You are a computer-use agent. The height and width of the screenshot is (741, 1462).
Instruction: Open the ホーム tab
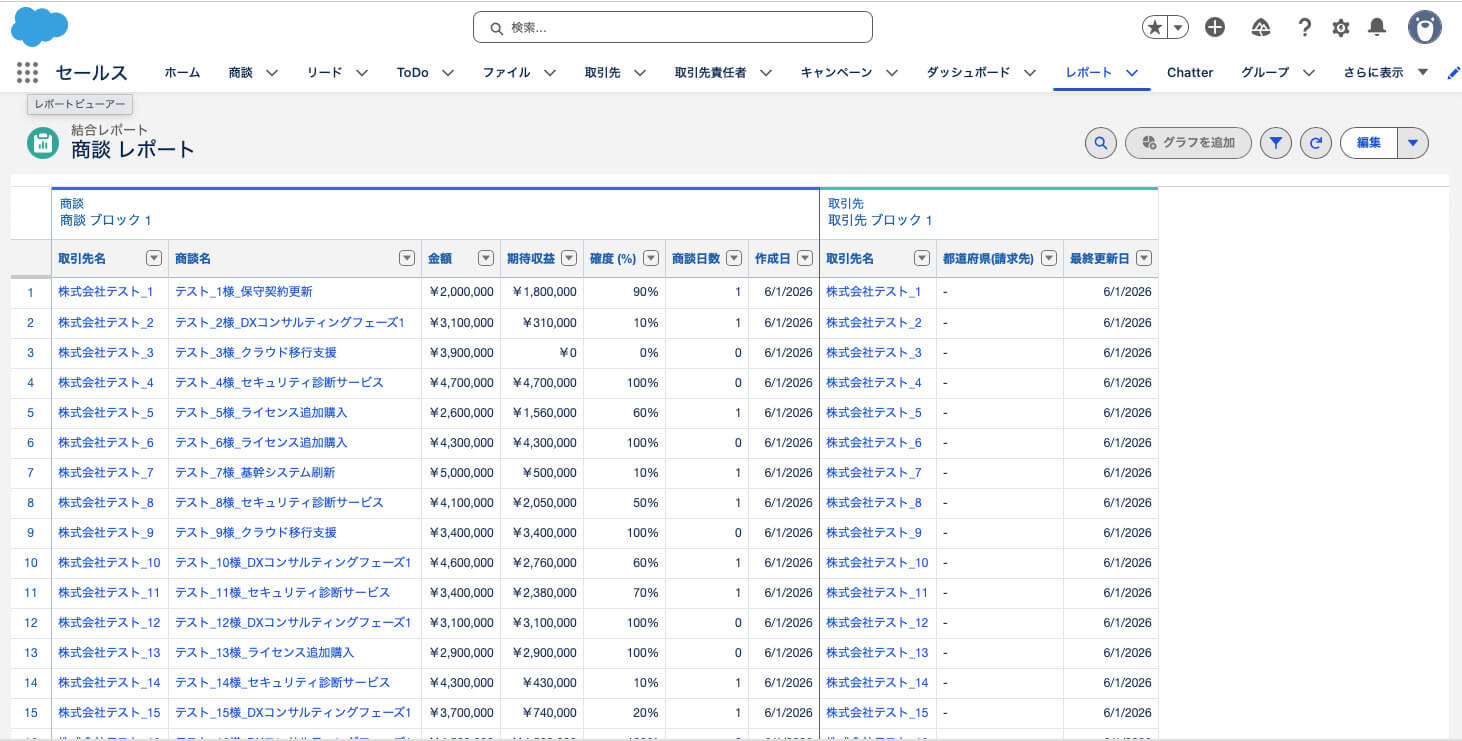click(182, 72)
